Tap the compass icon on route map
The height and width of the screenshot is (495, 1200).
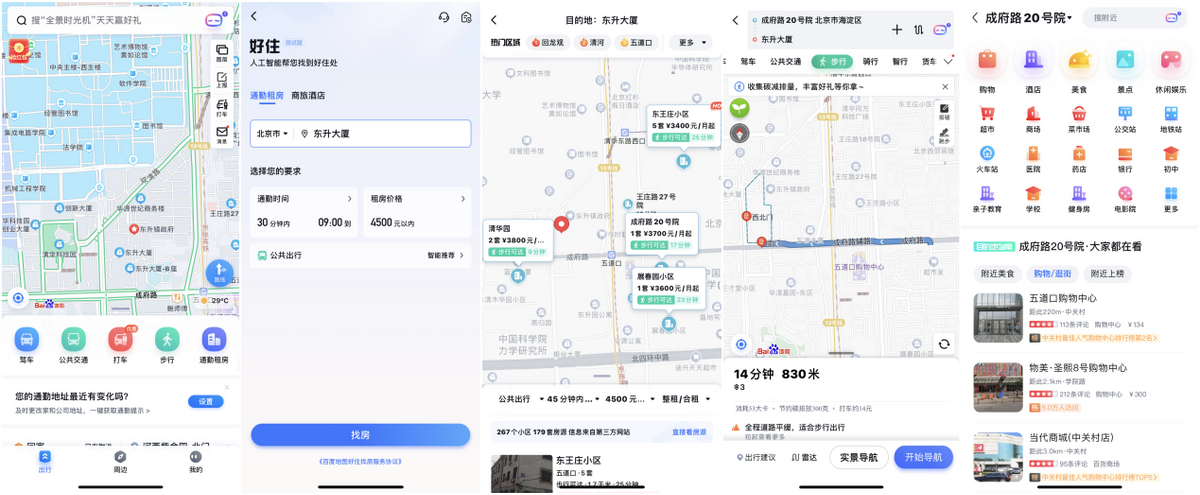(x=740, y=132)
